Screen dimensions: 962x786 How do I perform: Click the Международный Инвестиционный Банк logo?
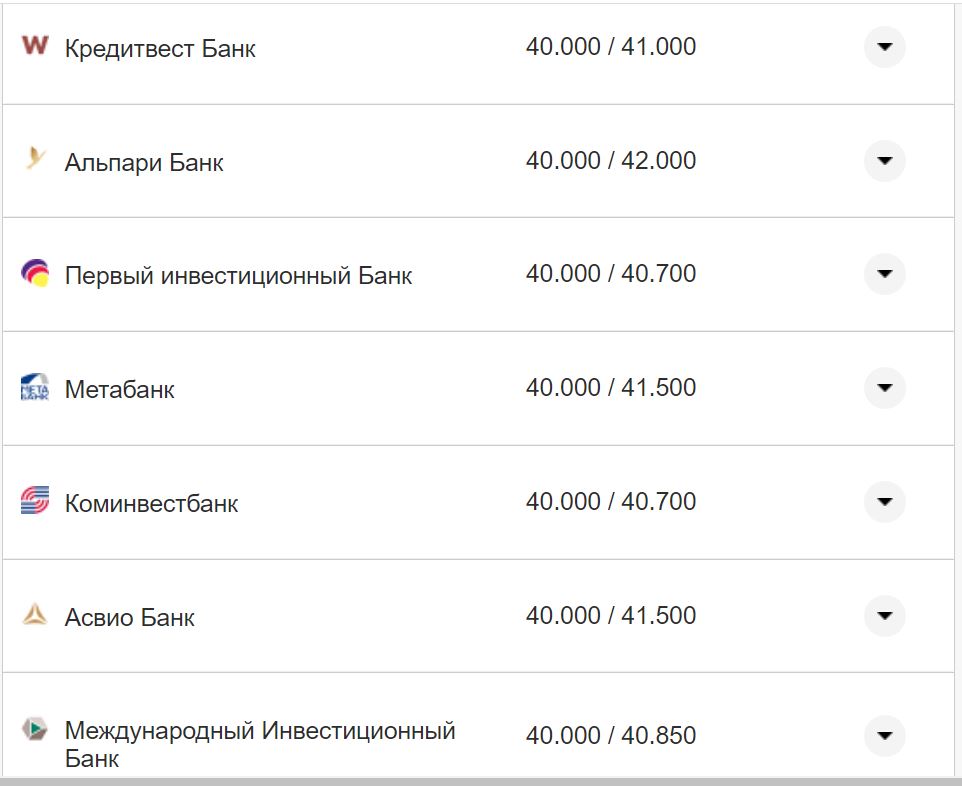tap(33, 730)
